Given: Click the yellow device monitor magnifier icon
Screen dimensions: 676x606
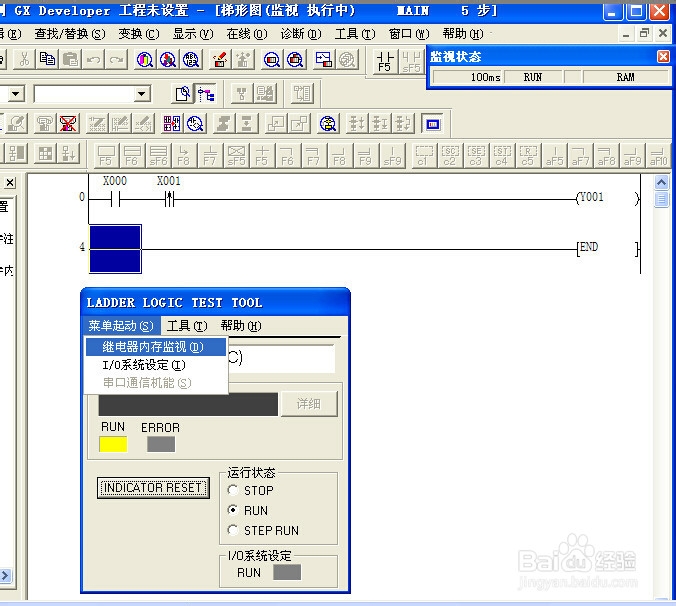Looking at the screenshot, I should click(x=328, y=124).
